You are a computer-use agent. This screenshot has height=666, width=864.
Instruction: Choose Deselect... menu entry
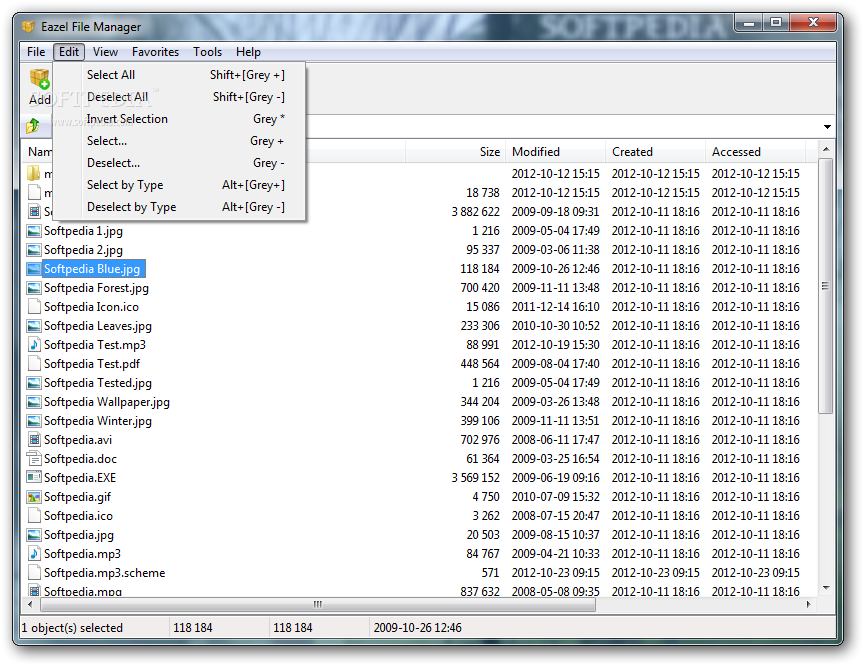tap(179, 163)
